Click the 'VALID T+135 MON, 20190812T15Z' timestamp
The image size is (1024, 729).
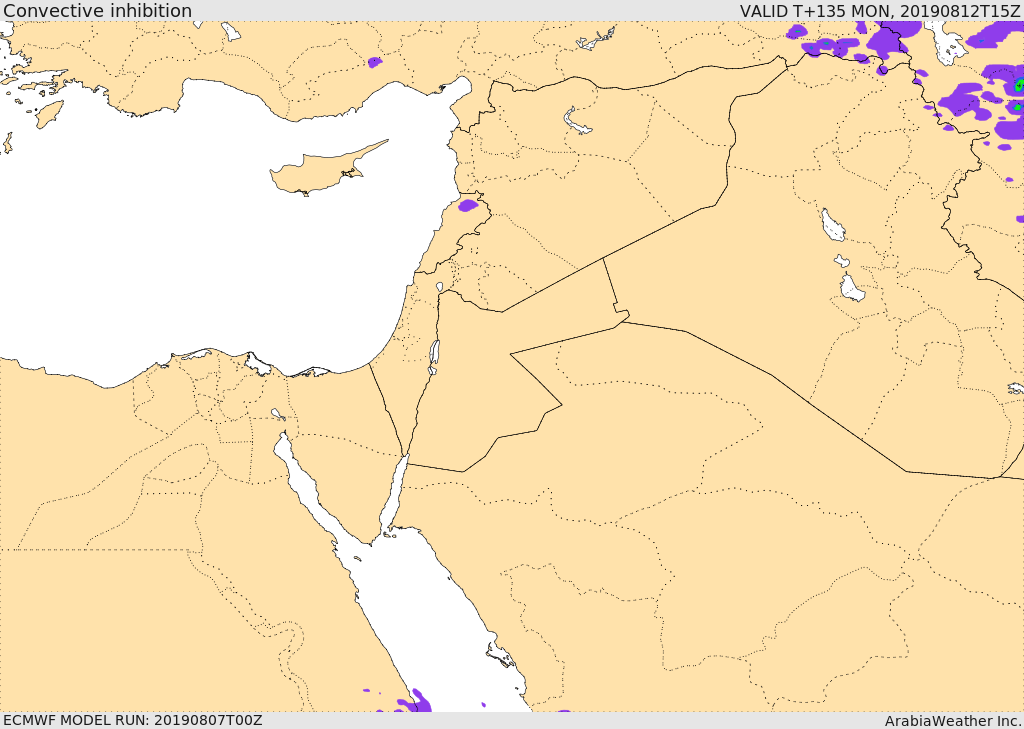tap(880, 10)
